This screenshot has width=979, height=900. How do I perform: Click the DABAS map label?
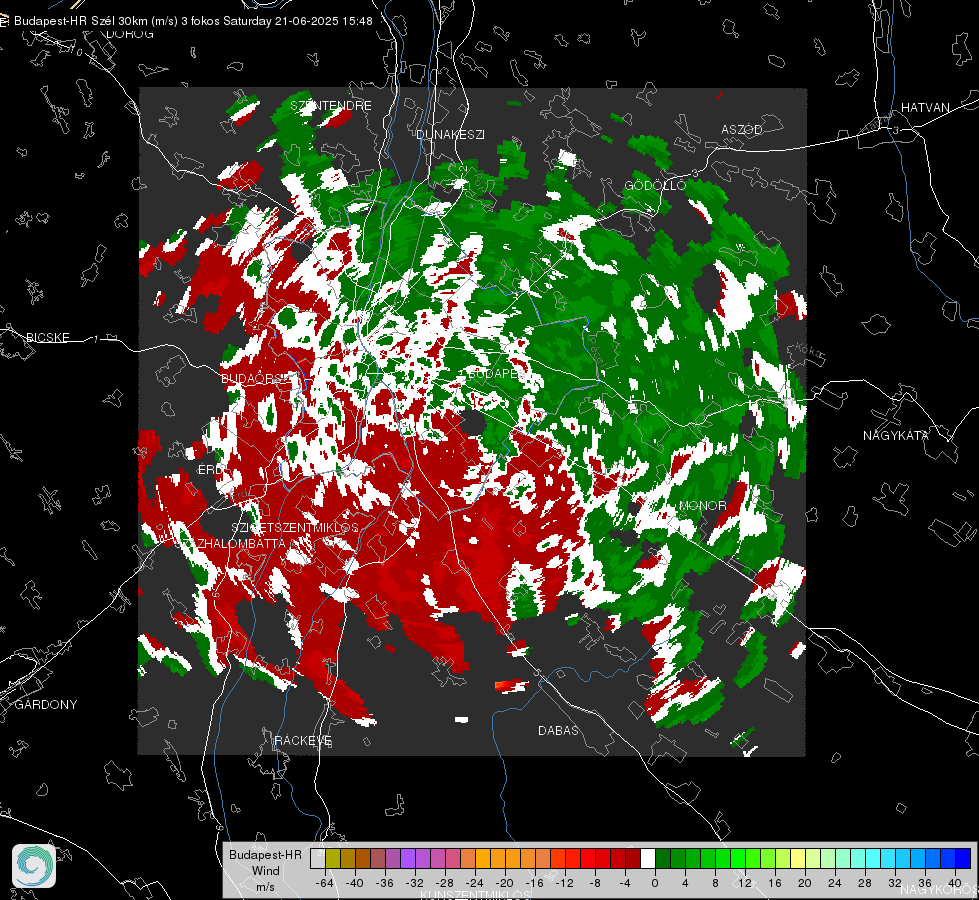click(x=558, y=730)
